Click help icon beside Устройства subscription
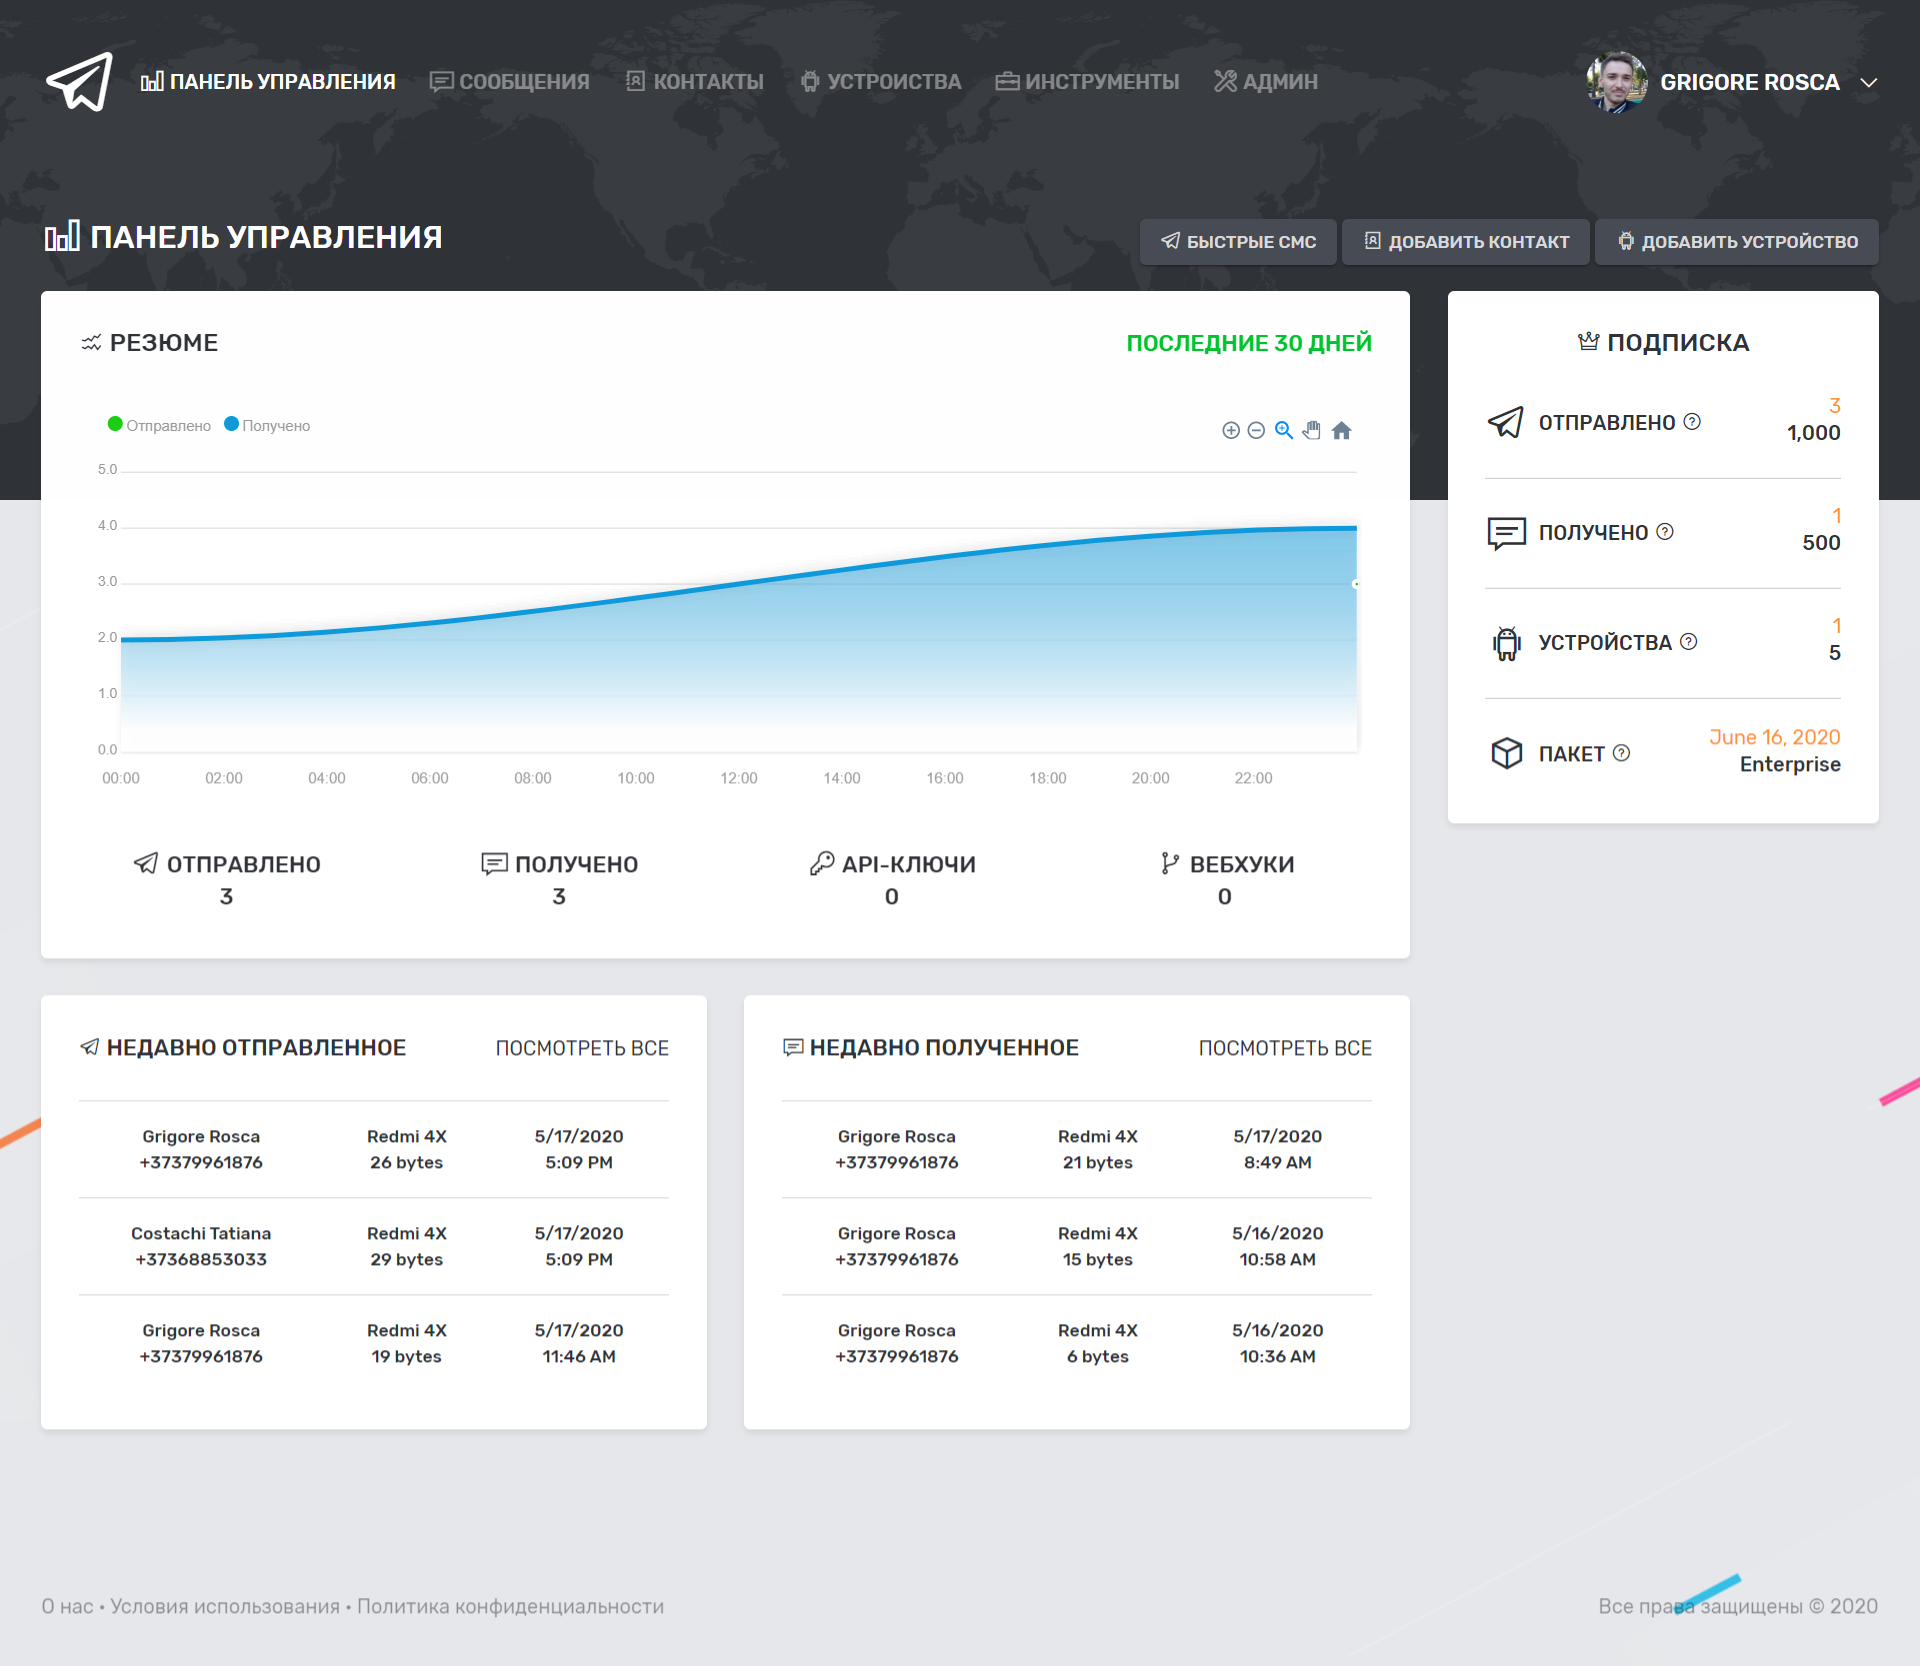The width and height of the screenshot is (1920, 1666). [x=1689, y=642]
